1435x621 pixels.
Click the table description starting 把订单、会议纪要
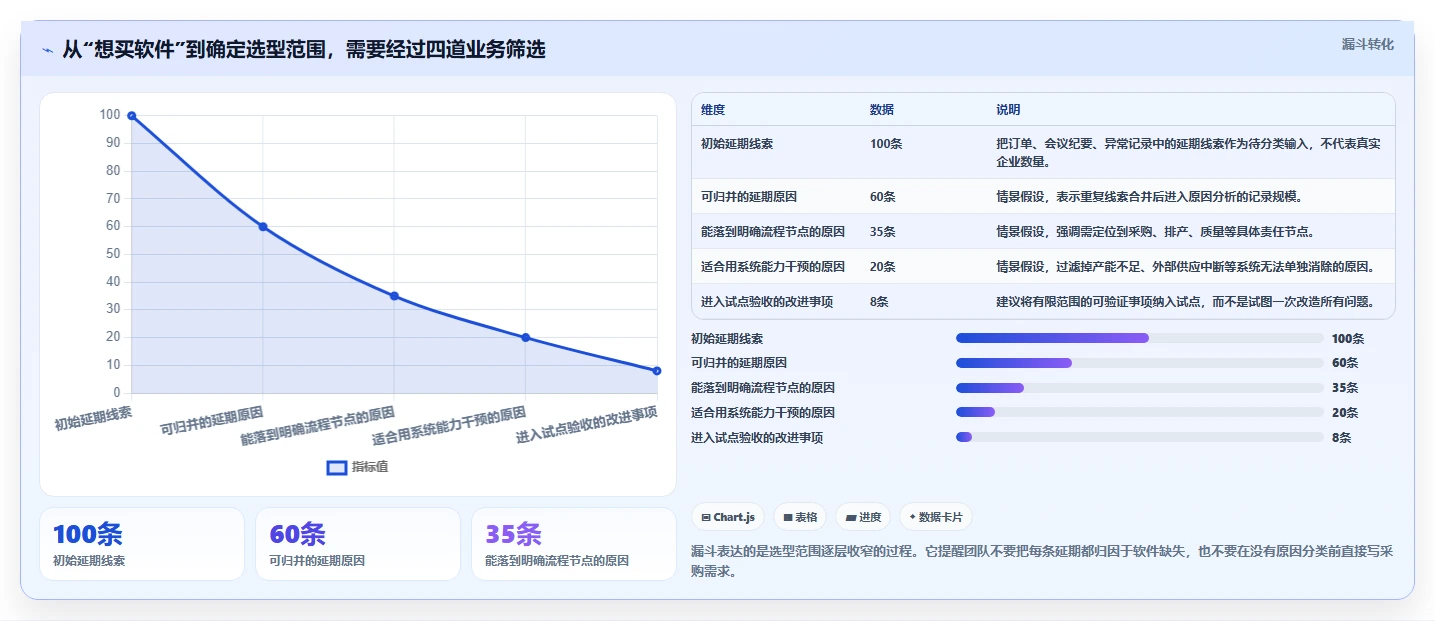(1189, 153)
